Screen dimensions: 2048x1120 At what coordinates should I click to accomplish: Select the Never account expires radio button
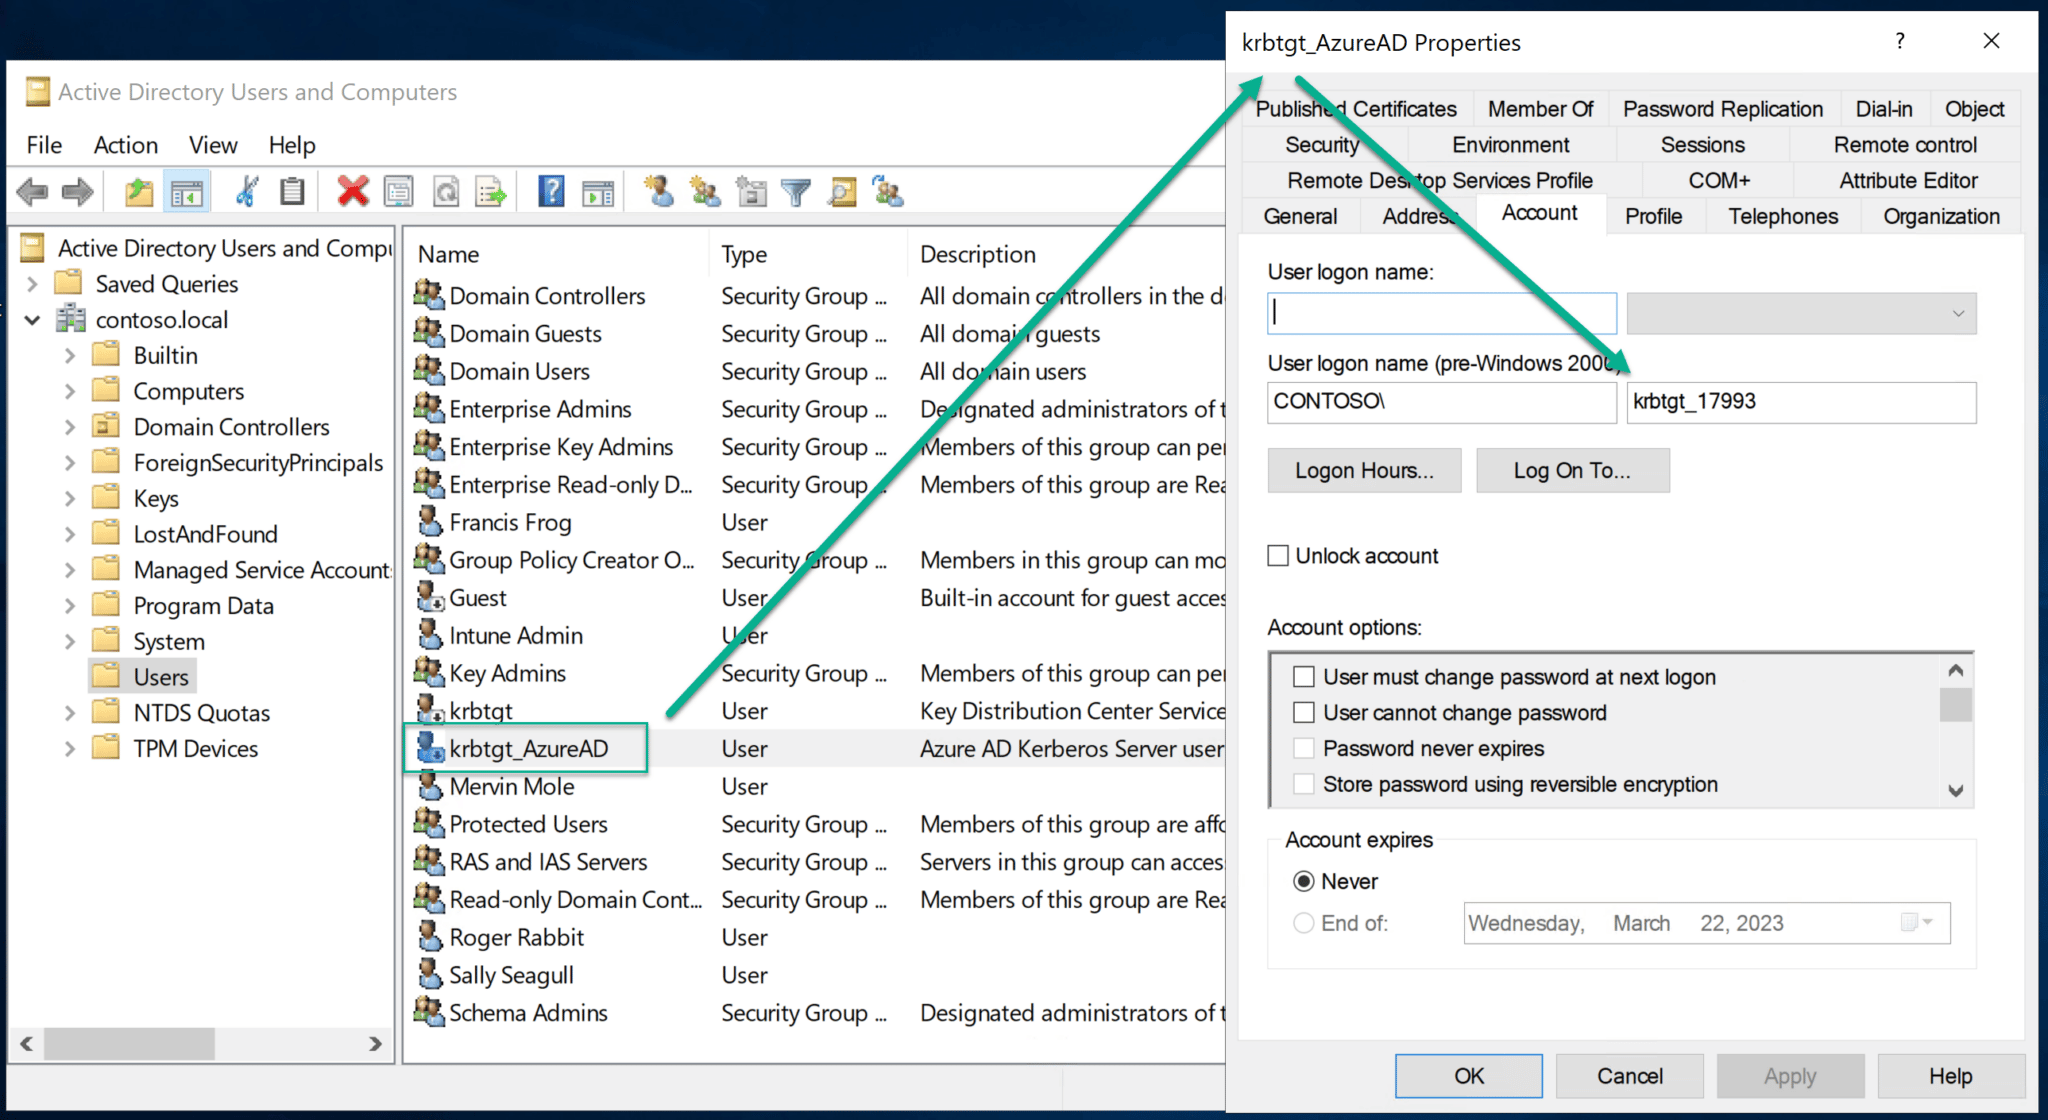coord(1304,881)
